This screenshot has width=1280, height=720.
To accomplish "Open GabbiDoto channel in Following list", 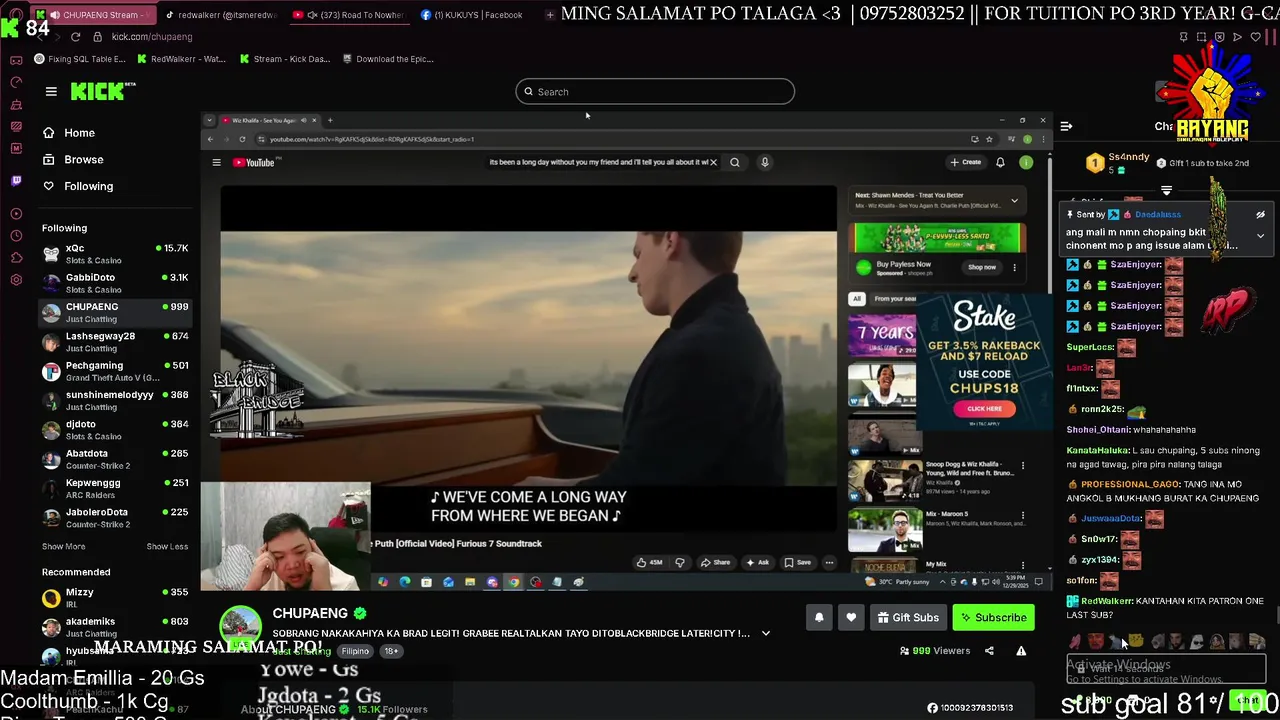I will pos(115,283).
